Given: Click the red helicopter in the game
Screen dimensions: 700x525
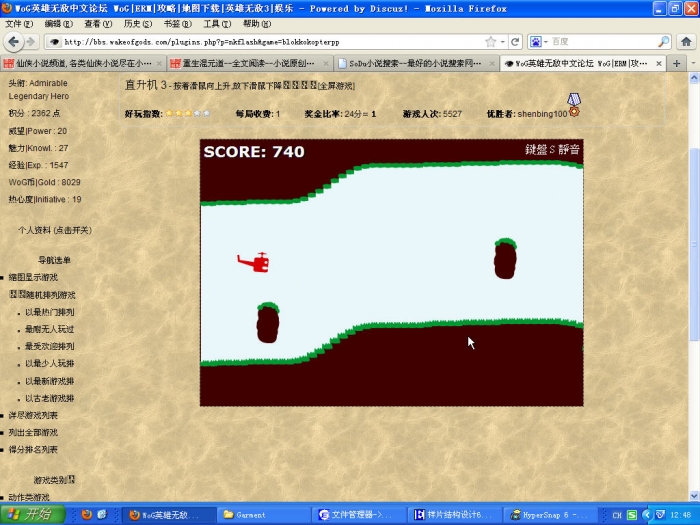Looking at the screenshot, I should 254,262.
